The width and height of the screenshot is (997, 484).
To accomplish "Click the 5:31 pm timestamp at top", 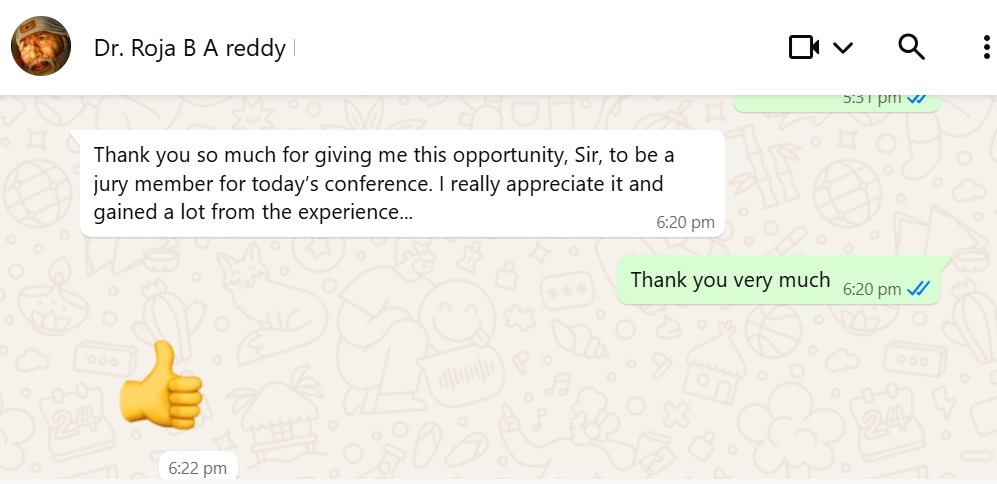I will coord(871,99).
